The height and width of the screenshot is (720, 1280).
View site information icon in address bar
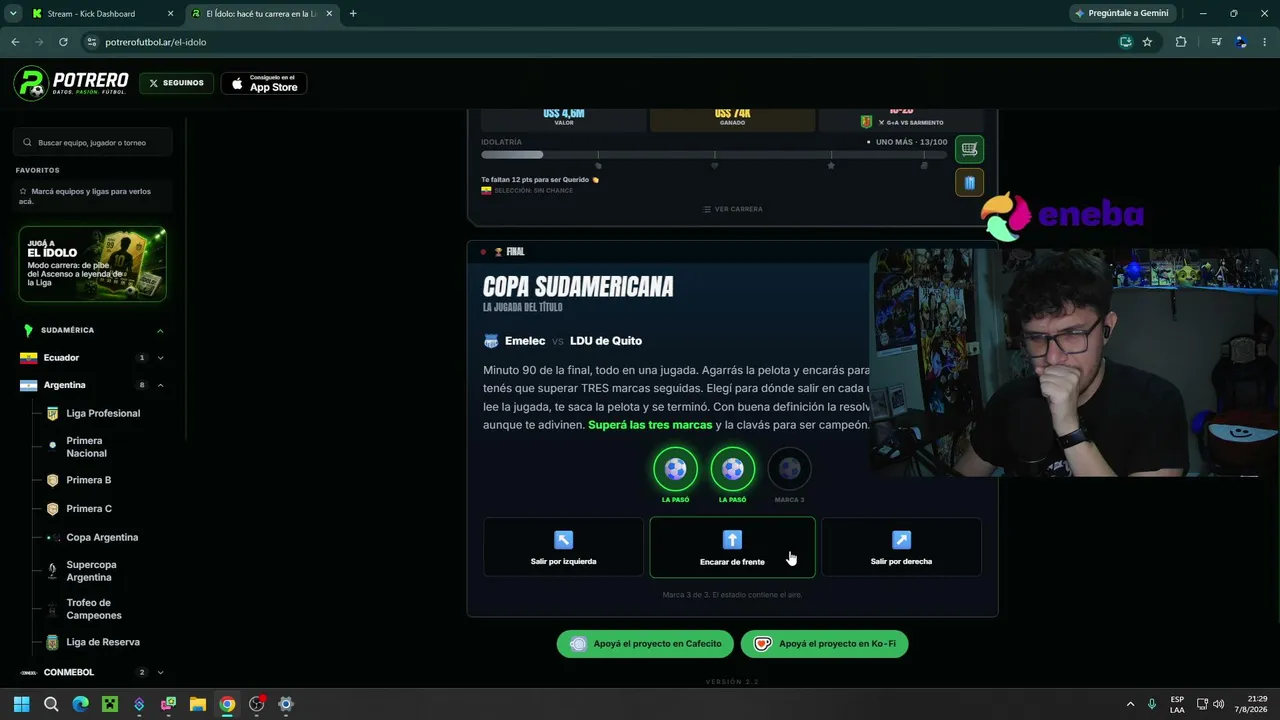pos(92,42)
